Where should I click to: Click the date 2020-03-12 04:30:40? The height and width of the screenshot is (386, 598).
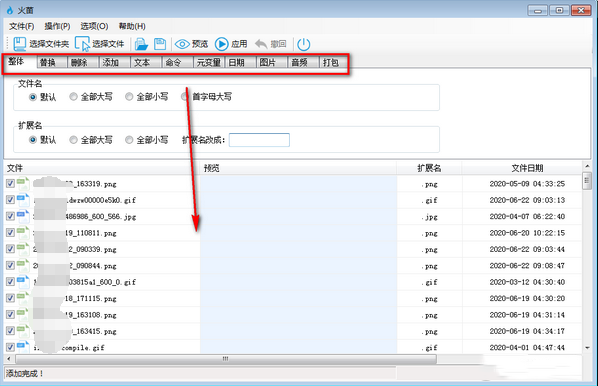coord(527,282)
